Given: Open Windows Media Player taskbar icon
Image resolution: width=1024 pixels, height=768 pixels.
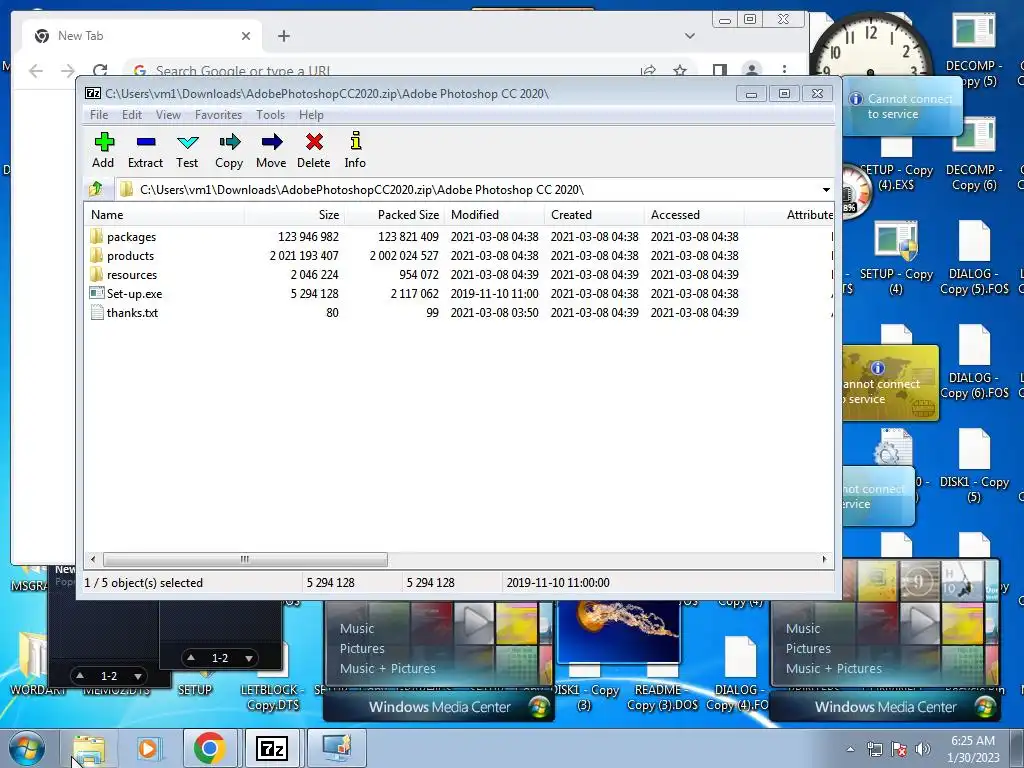Looking at the screenshot, I should coord(148,748).
